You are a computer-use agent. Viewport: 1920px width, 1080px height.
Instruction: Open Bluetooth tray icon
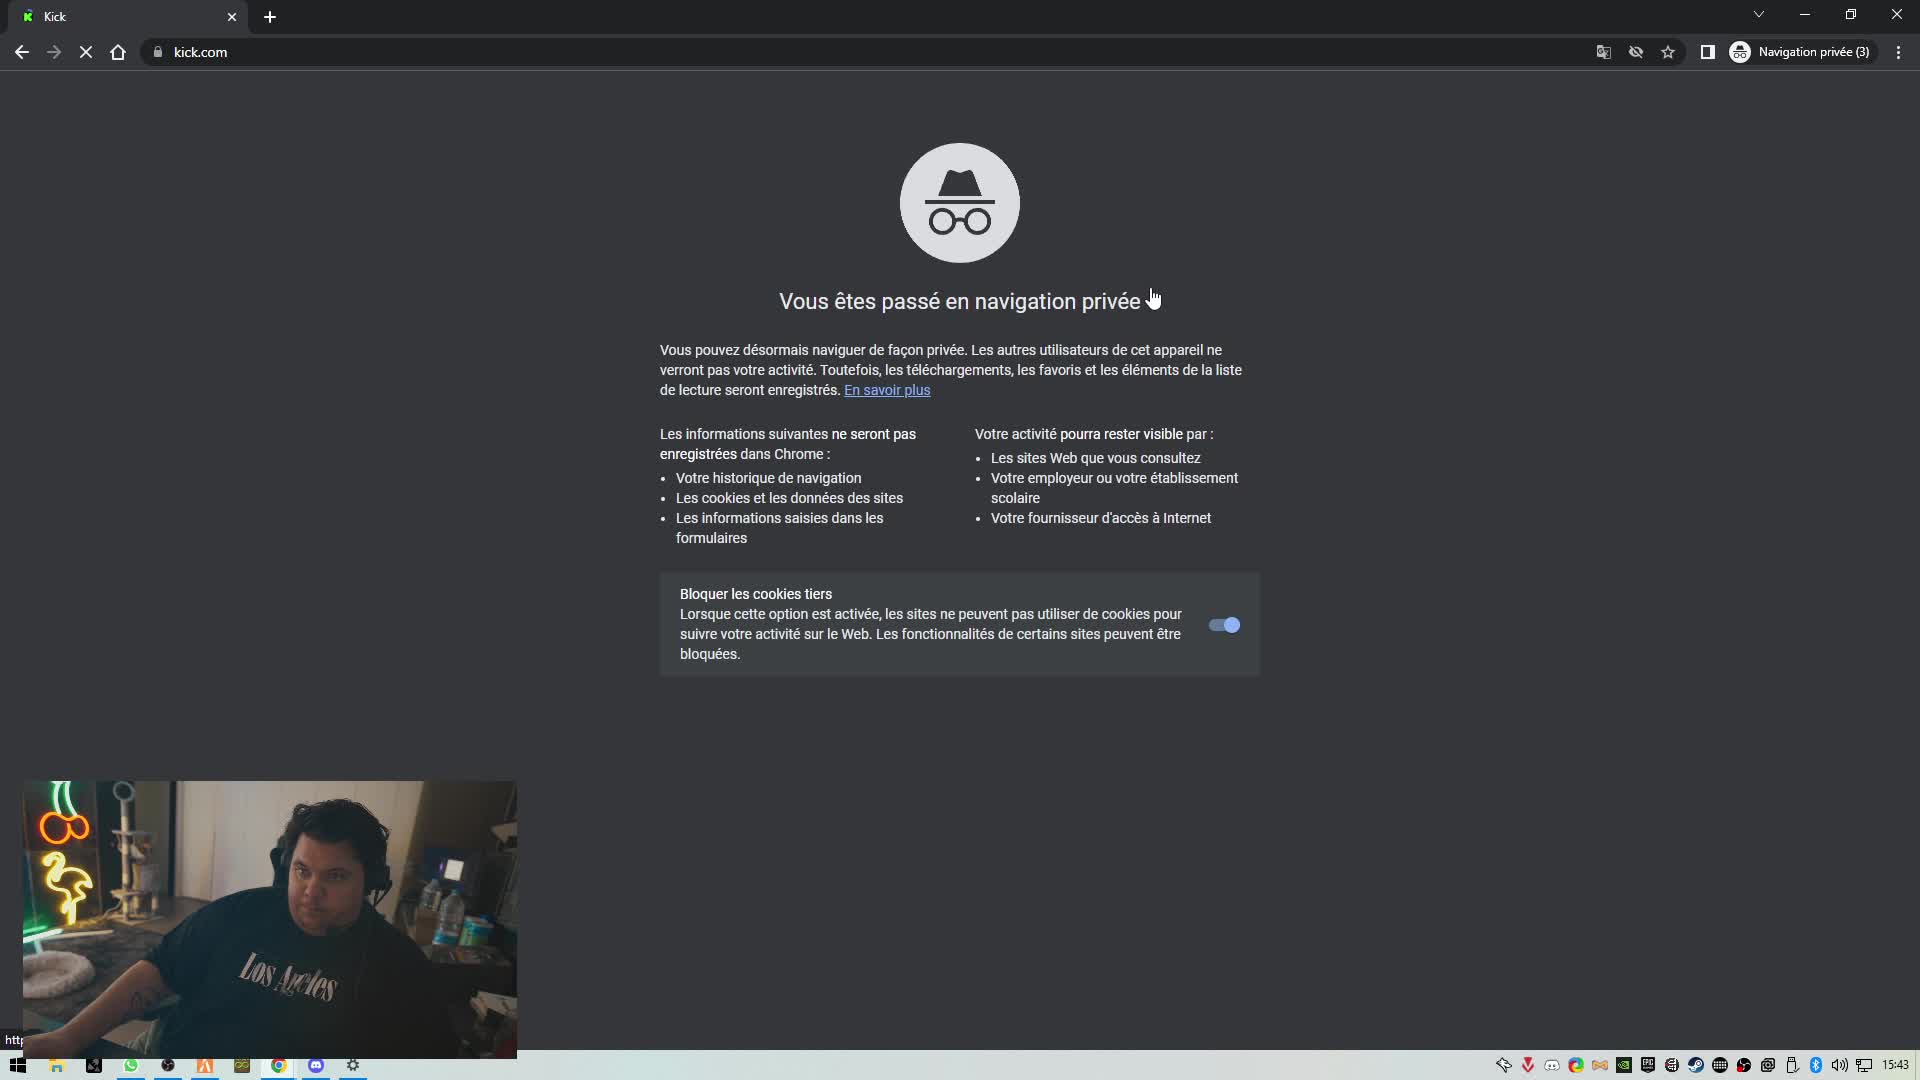click(1816, 1065)
